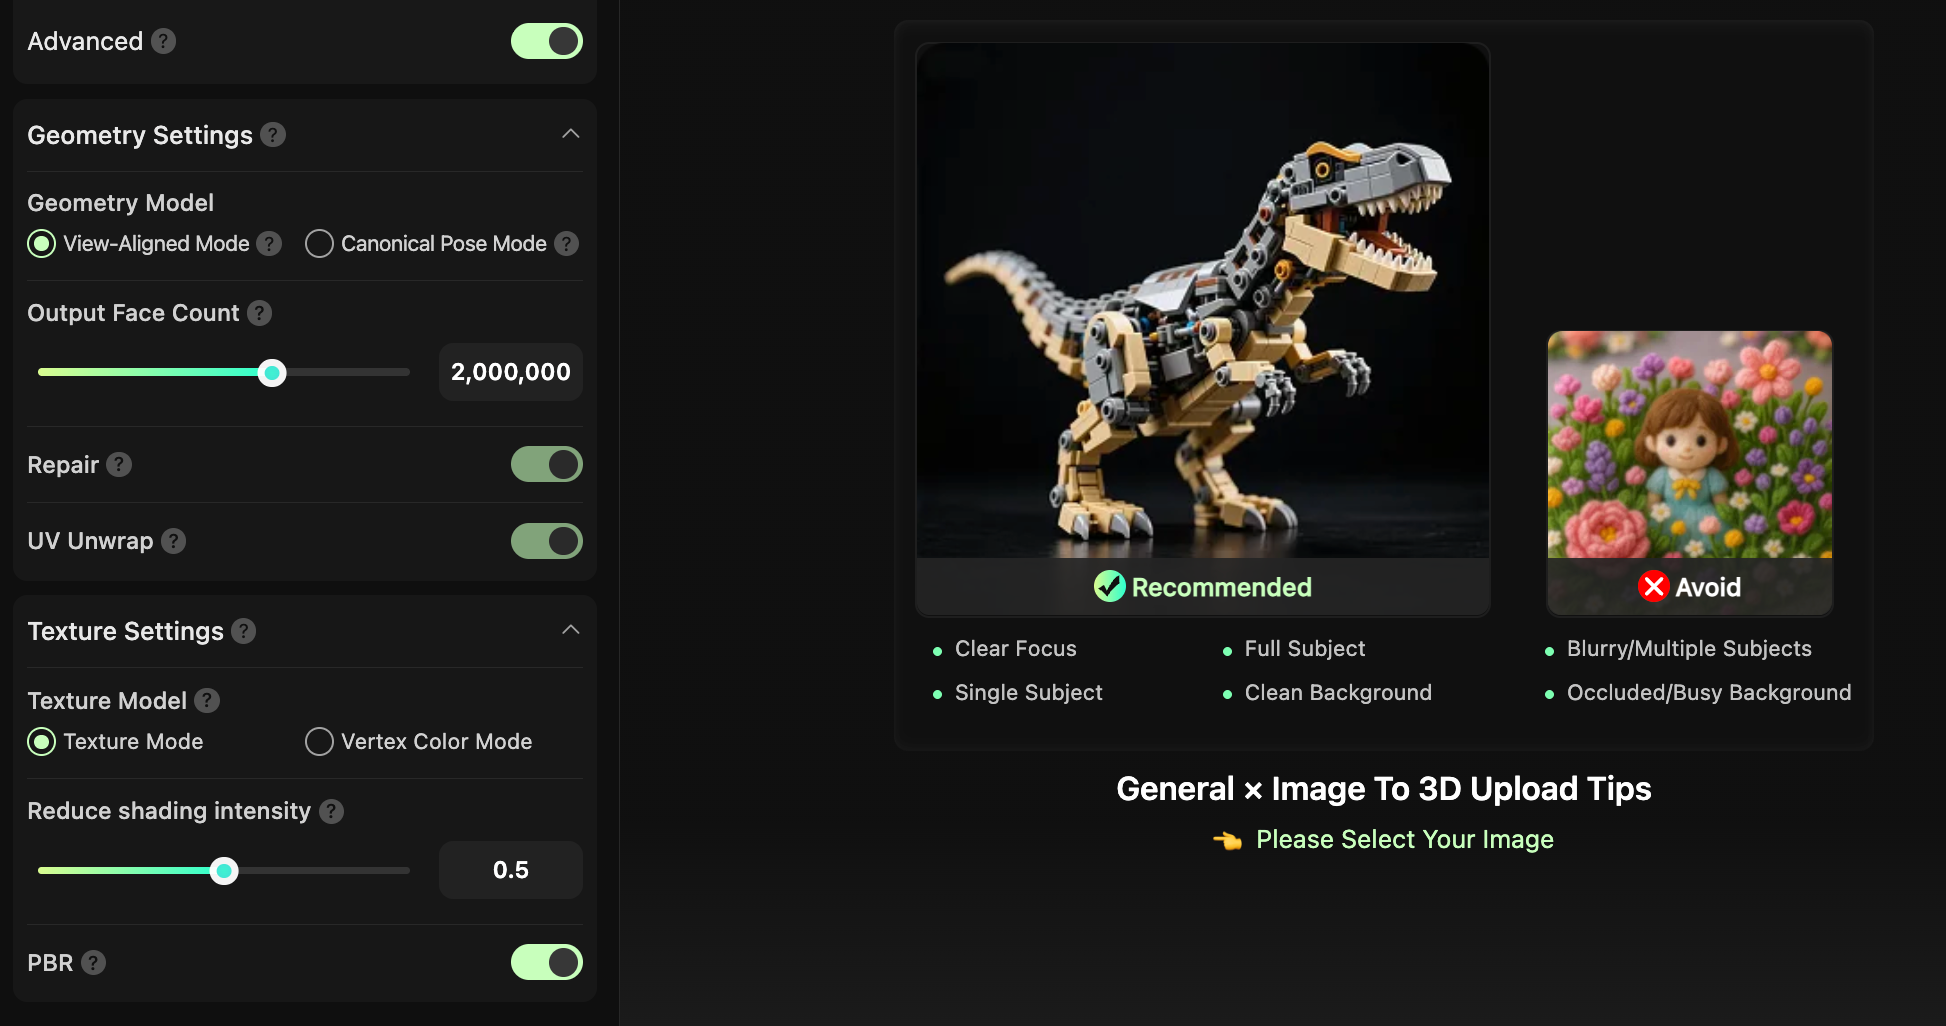Collapse the Geometry Settings section

(570, 133)
